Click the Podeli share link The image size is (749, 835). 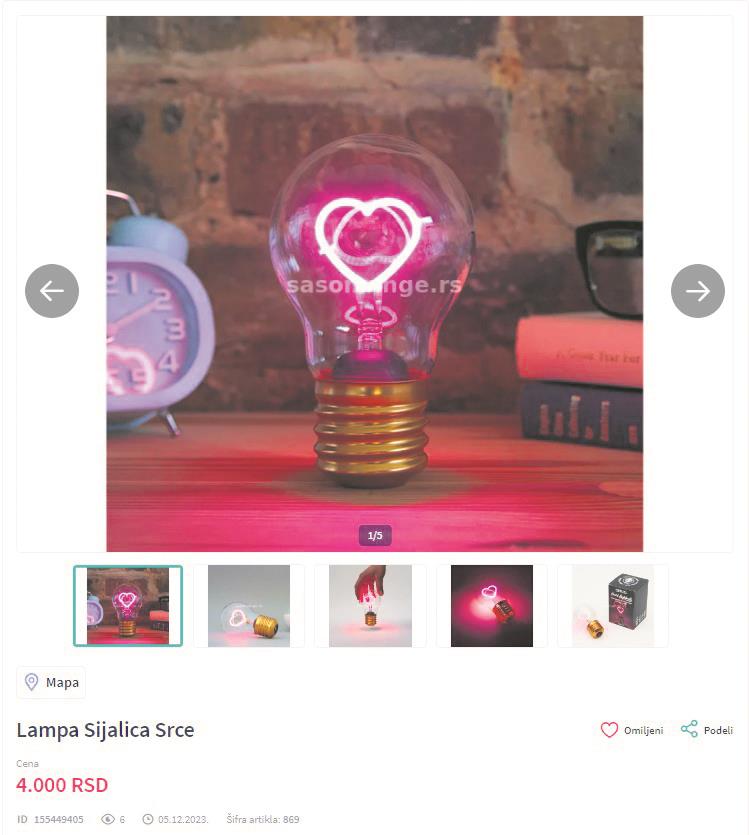(x=706, y=730)
